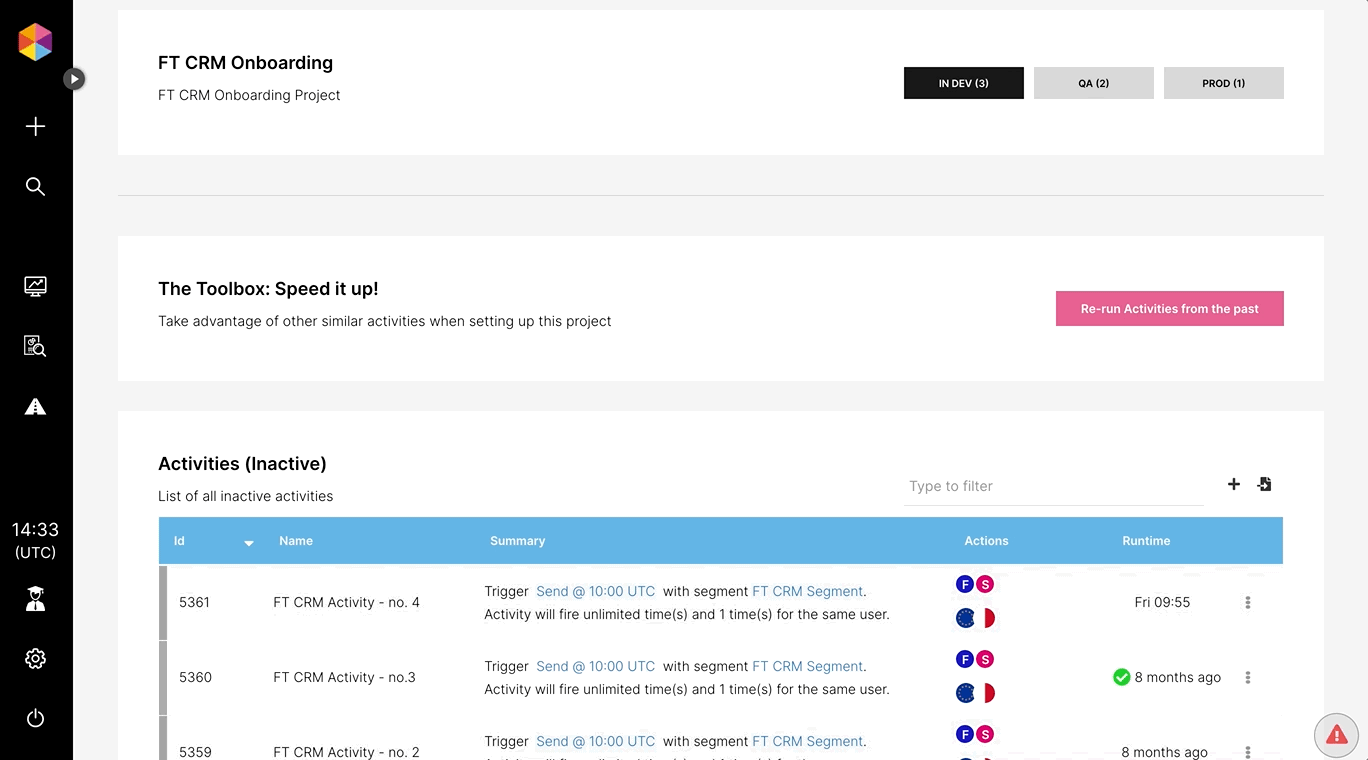
Task: Switch to the PROD (1) tab
Action: pyautogui.click(x=1223, y=83)
